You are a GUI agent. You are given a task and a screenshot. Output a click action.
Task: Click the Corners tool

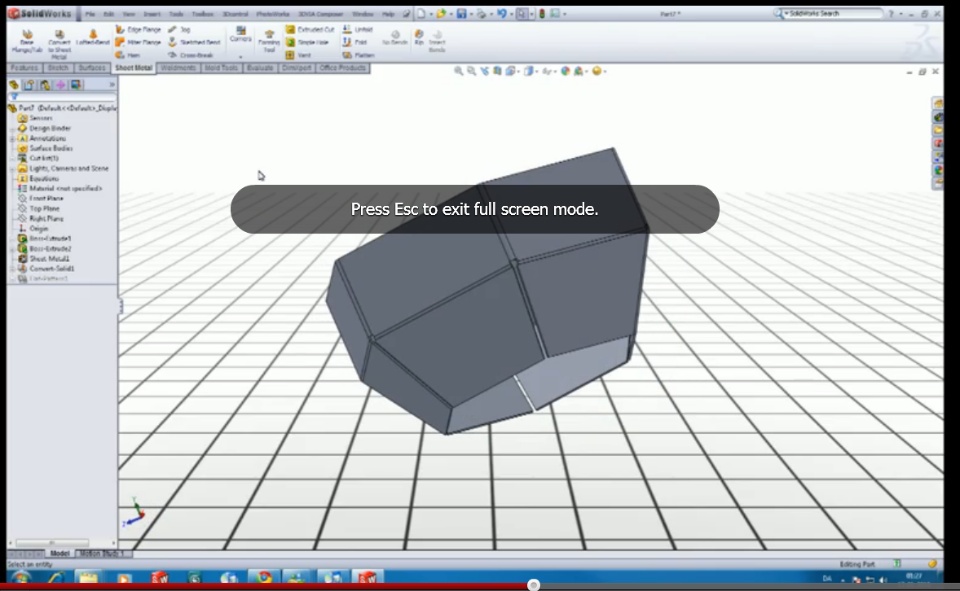pos(241,34)
